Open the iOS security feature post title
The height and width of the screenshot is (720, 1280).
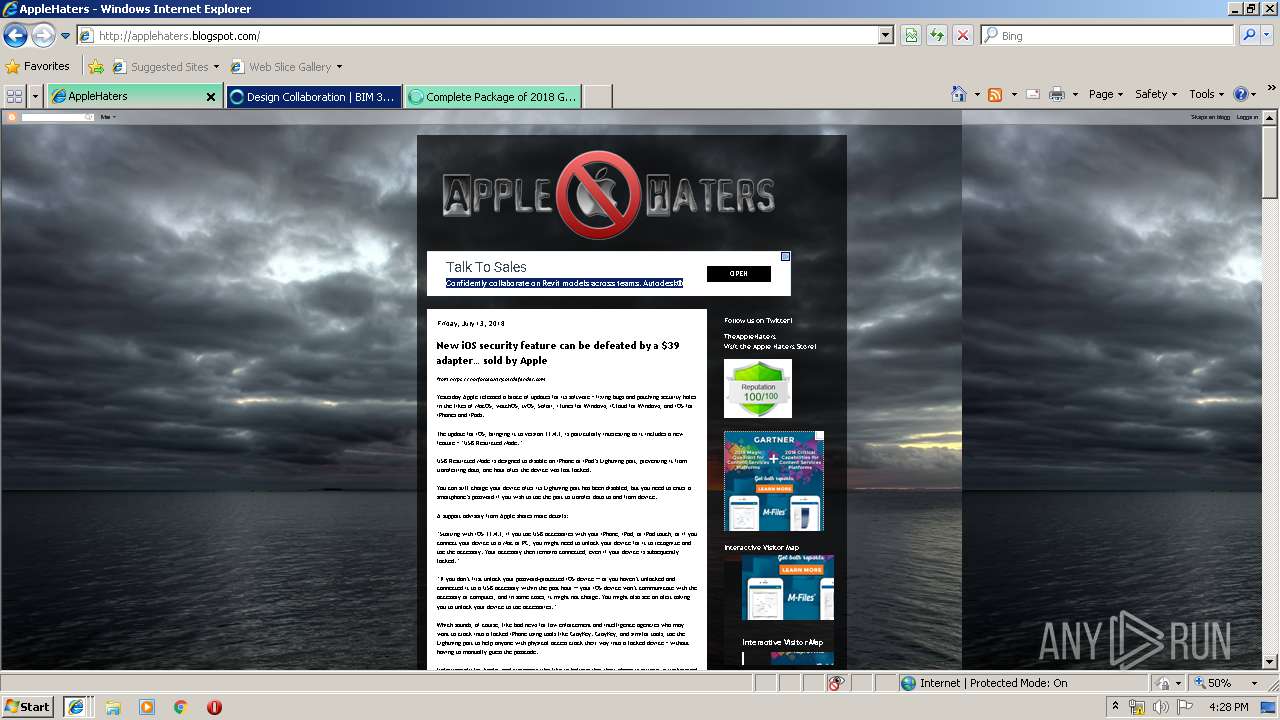[557, 353]
